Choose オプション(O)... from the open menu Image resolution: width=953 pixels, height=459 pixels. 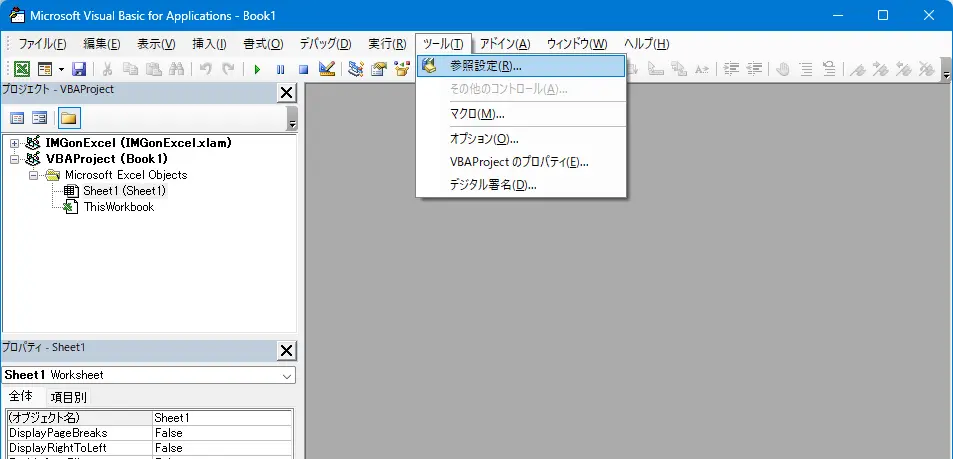(484, 138)
